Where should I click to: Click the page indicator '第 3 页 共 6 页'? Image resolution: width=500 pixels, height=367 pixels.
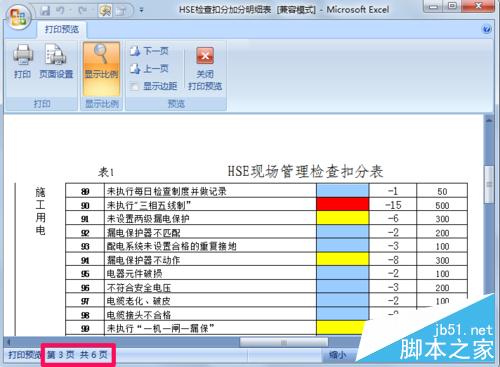(x=77, y=355)
